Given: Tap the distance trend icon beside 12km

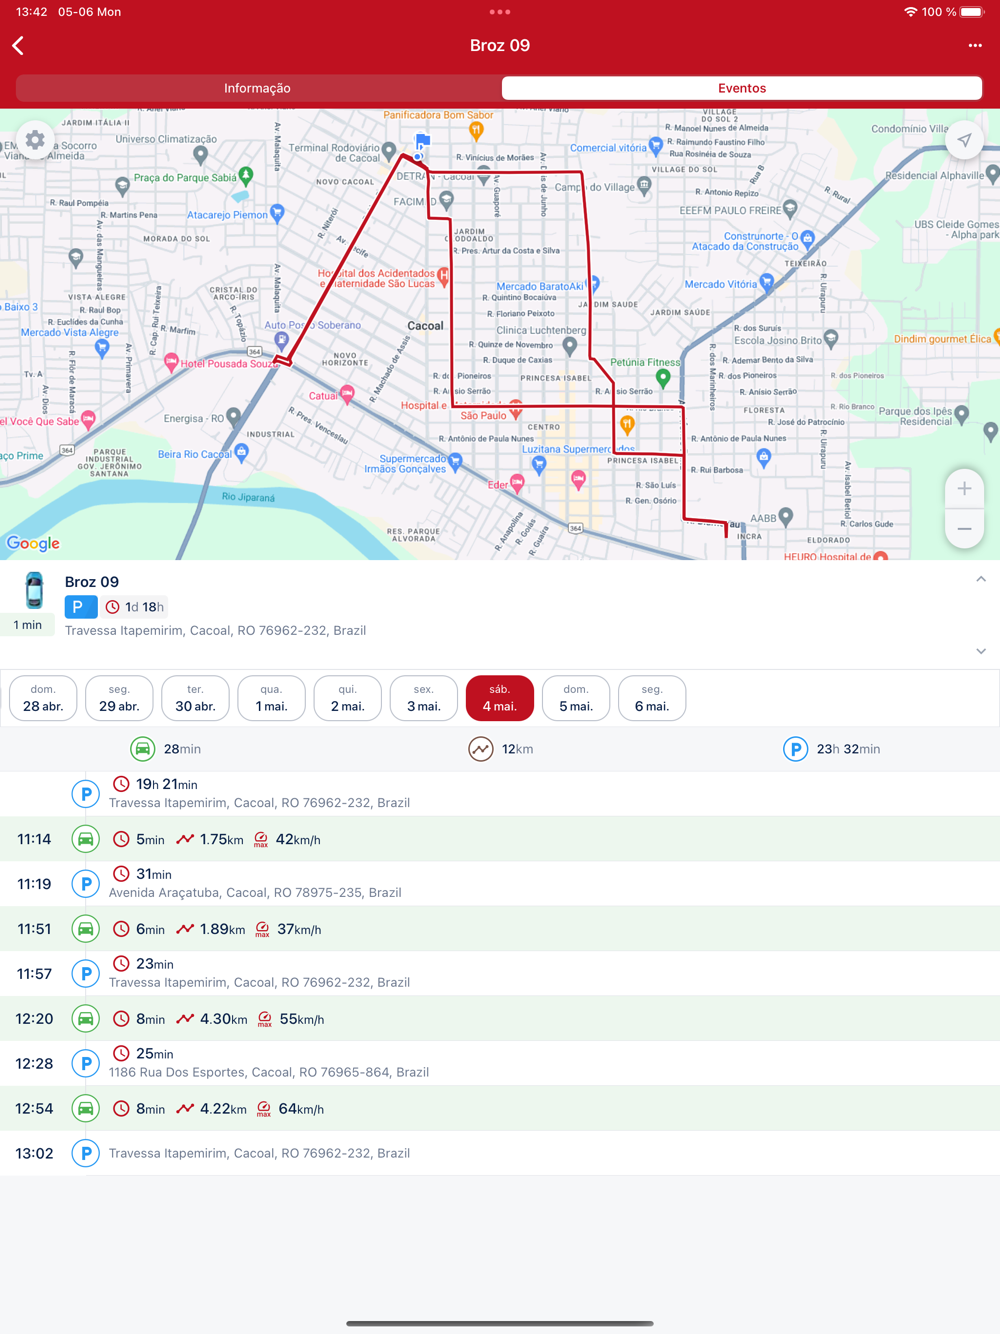Looking at the screenshot, I should pyautogui.click(x=481, y=748).
